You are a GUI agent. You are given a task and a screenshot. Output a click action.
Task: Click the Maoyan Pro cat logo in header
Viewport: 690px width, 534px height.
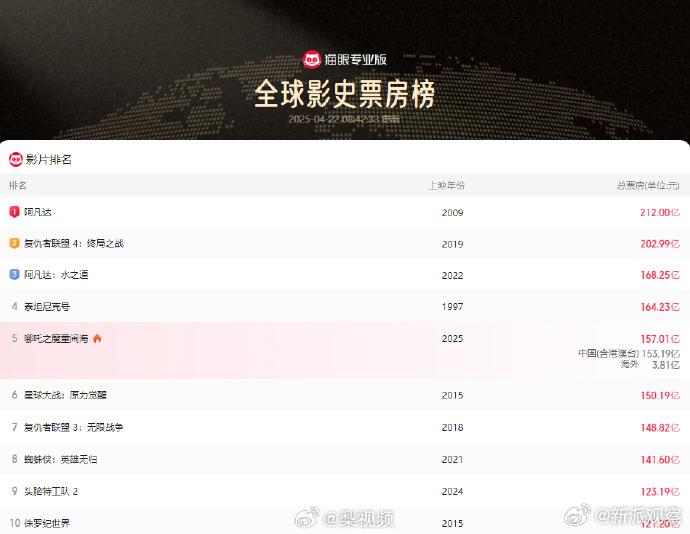pos(312,59)
